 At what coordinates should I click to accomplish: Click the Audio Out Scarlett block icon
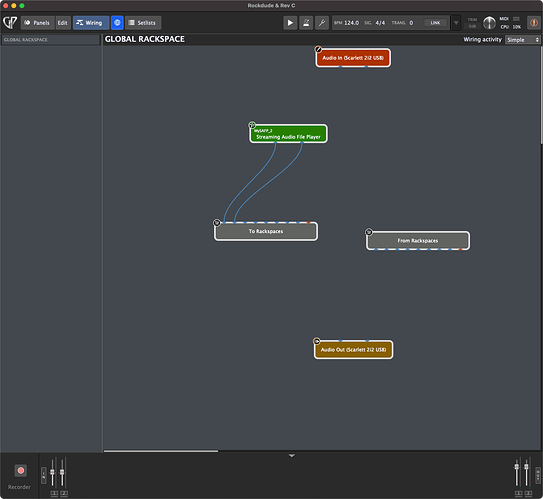coord(317,341)
